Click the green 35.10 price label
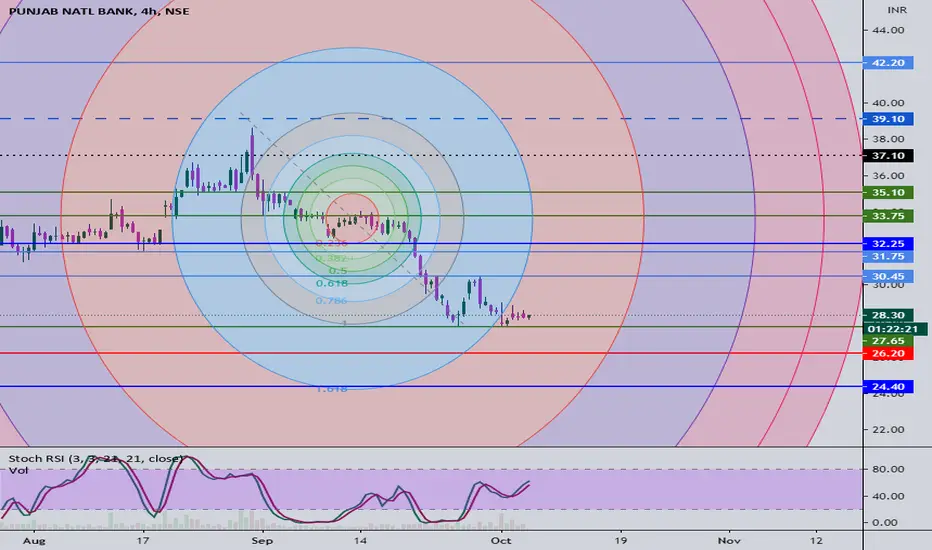 888,193
